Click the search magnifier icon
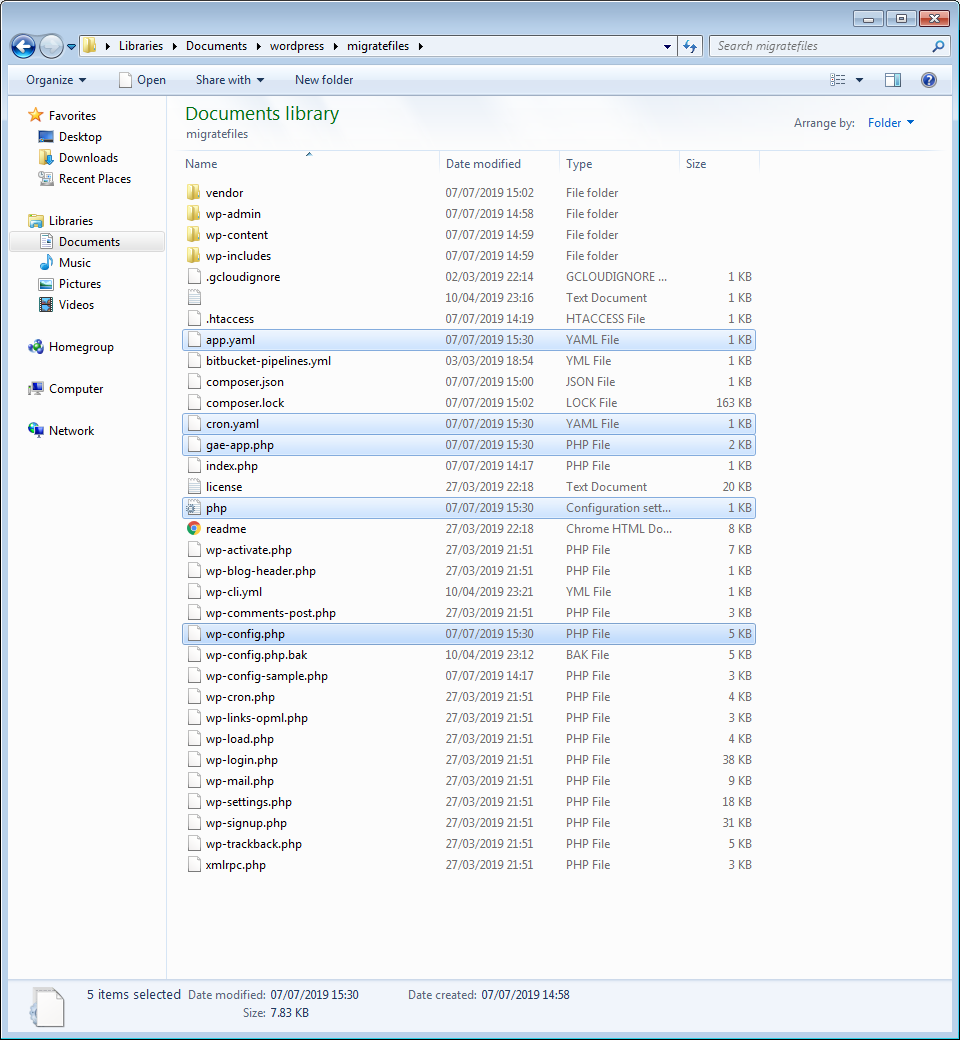960x1040 pixels. [x=937, y=46]
